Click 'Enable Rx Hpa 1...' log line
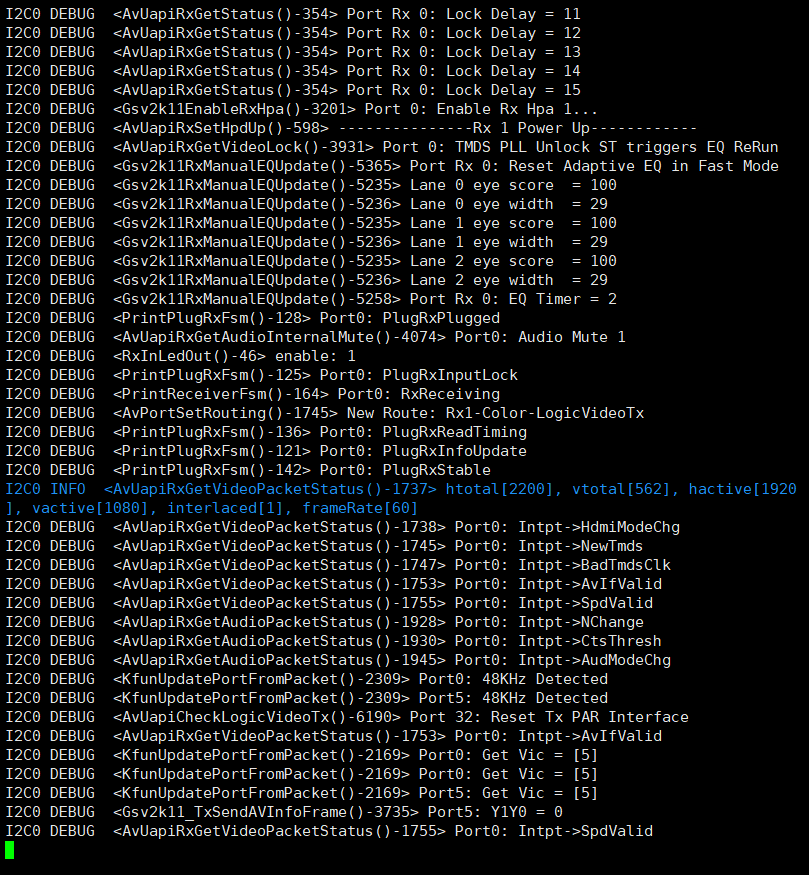The width and height of the screenshot is (809, 875). tap(301, 109)
